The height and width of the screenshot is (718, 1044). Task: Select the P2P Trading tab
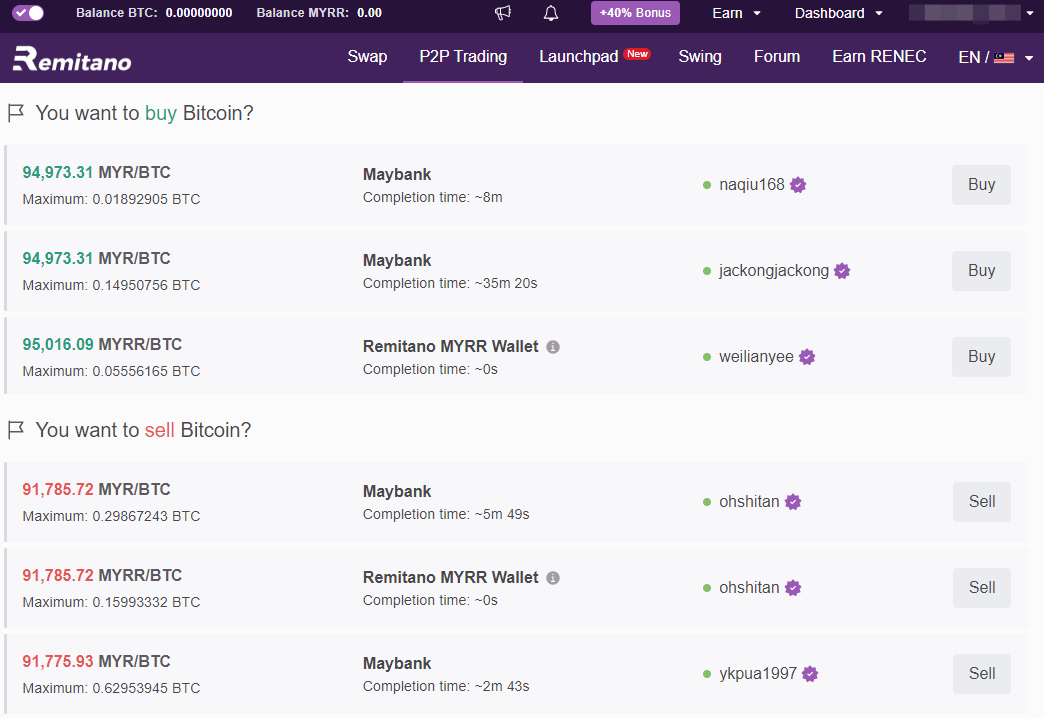463,57
